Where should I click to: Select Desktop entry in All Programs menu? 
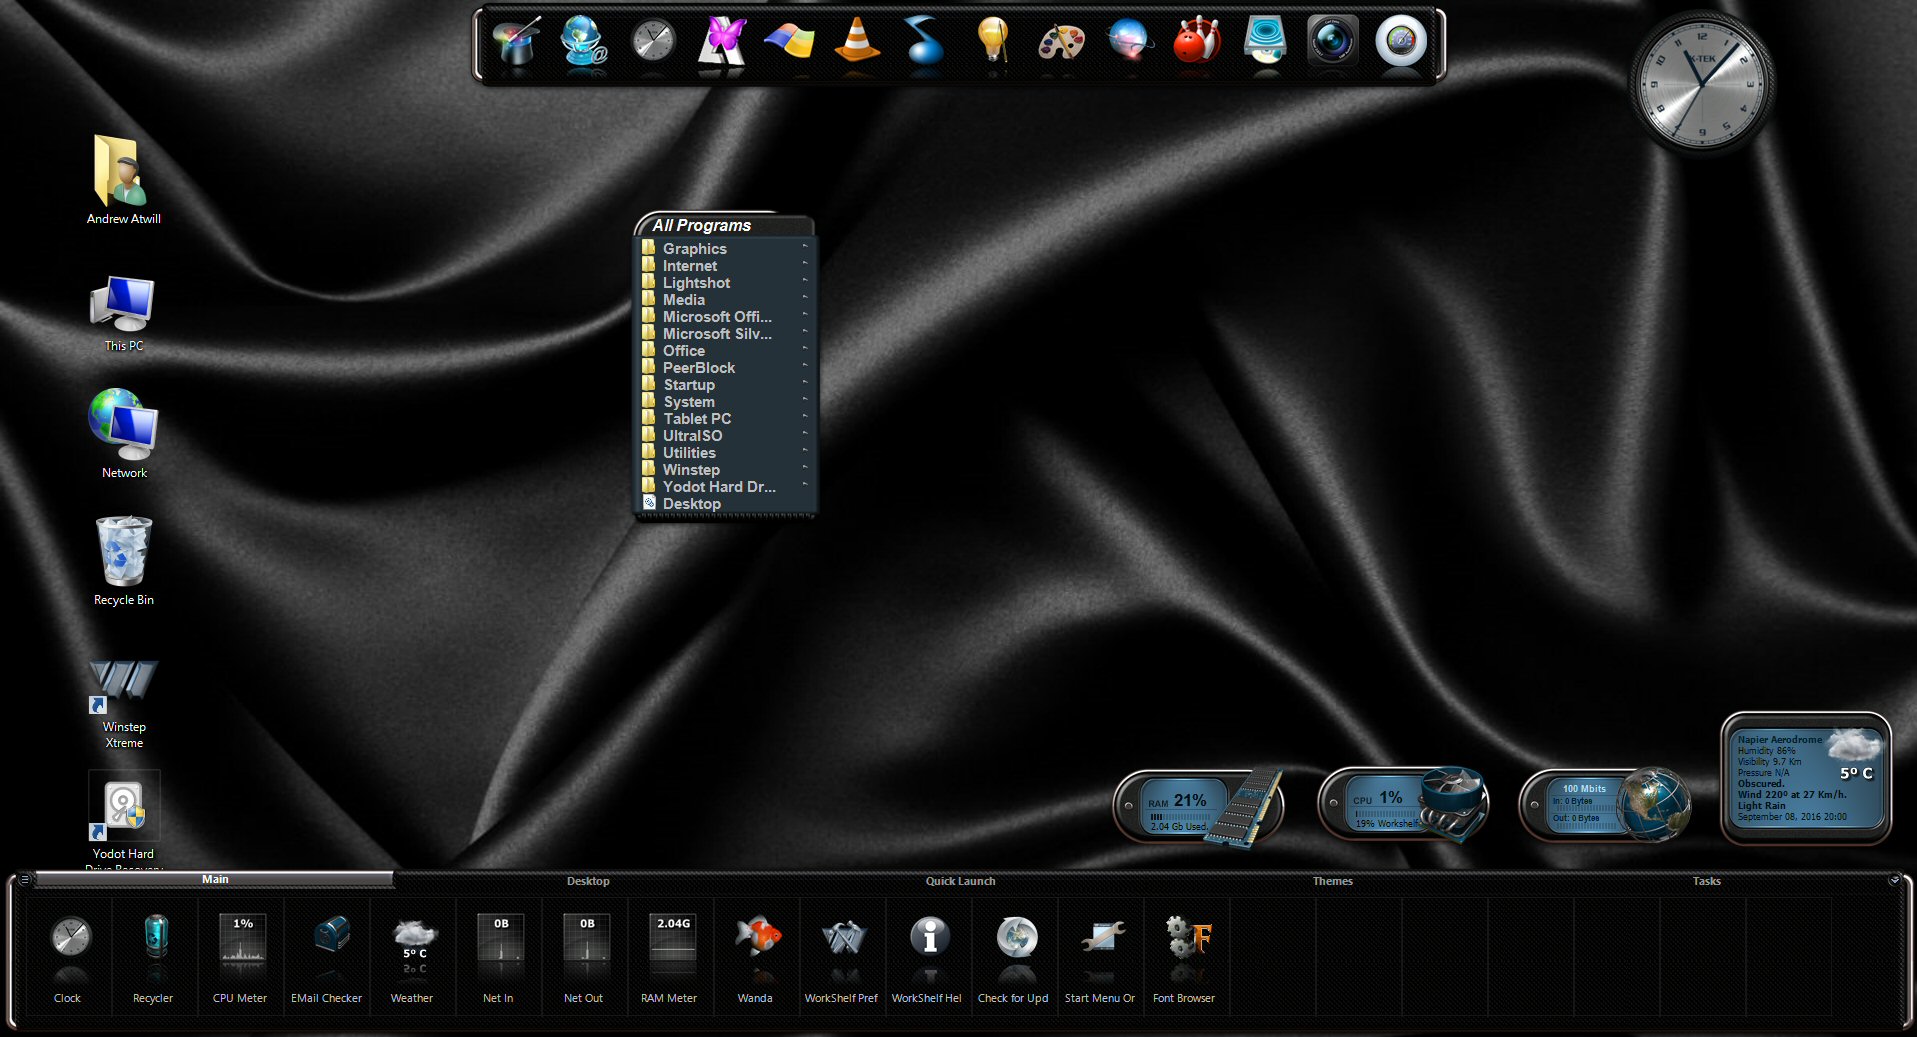pyautogui.click(x=691, y=504)
